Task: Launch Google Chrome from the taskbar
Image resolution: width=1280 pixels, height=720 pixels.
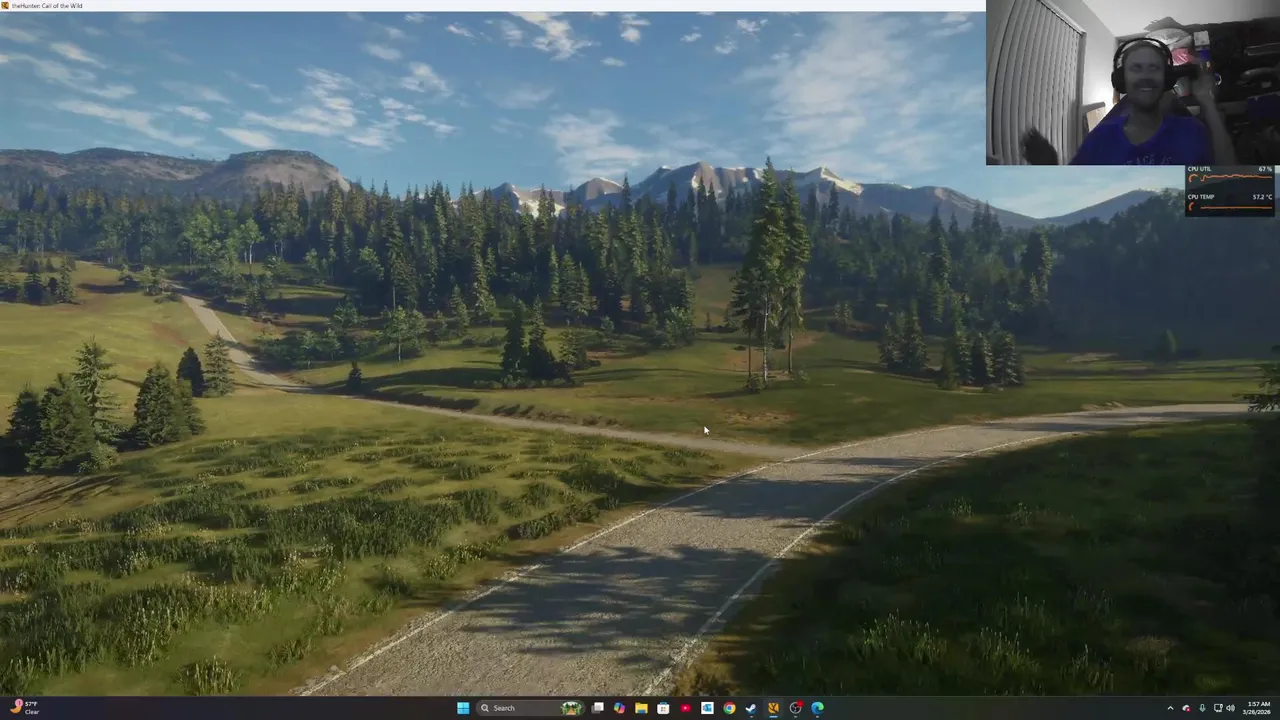Action: pos(729,708)
